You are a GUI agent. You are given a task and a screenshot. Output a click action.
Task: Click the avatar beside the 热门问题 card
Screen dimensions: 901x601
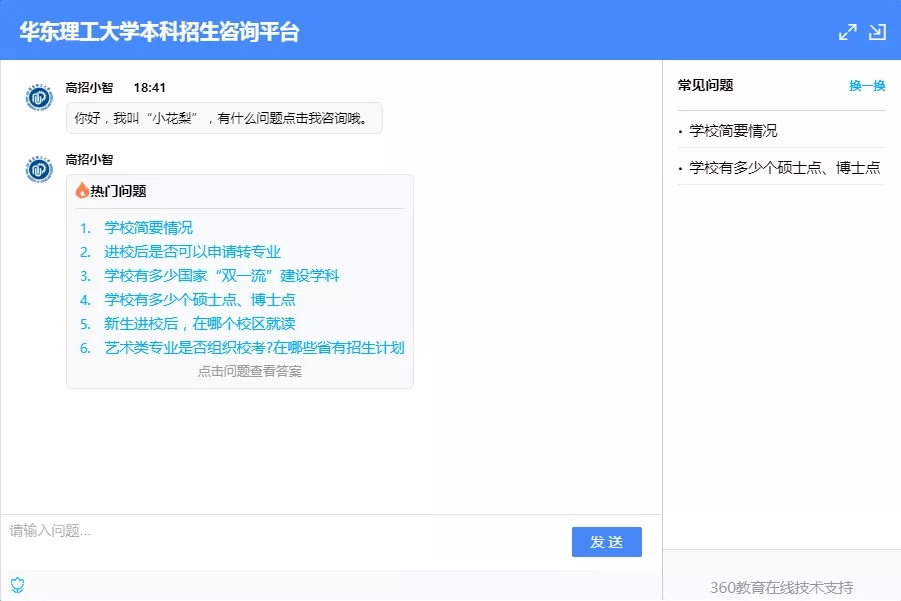tap(39, 169)
